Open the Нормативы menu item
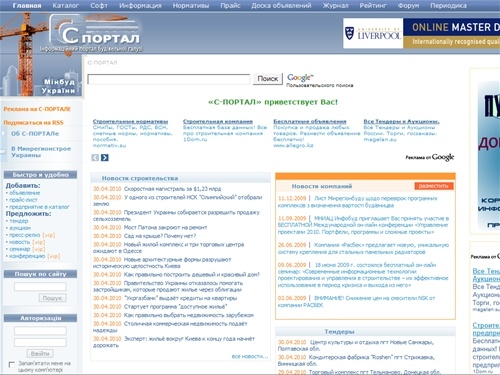Image resolution: width=500 pixels, height=375 pixels. (x=191, y=6)
